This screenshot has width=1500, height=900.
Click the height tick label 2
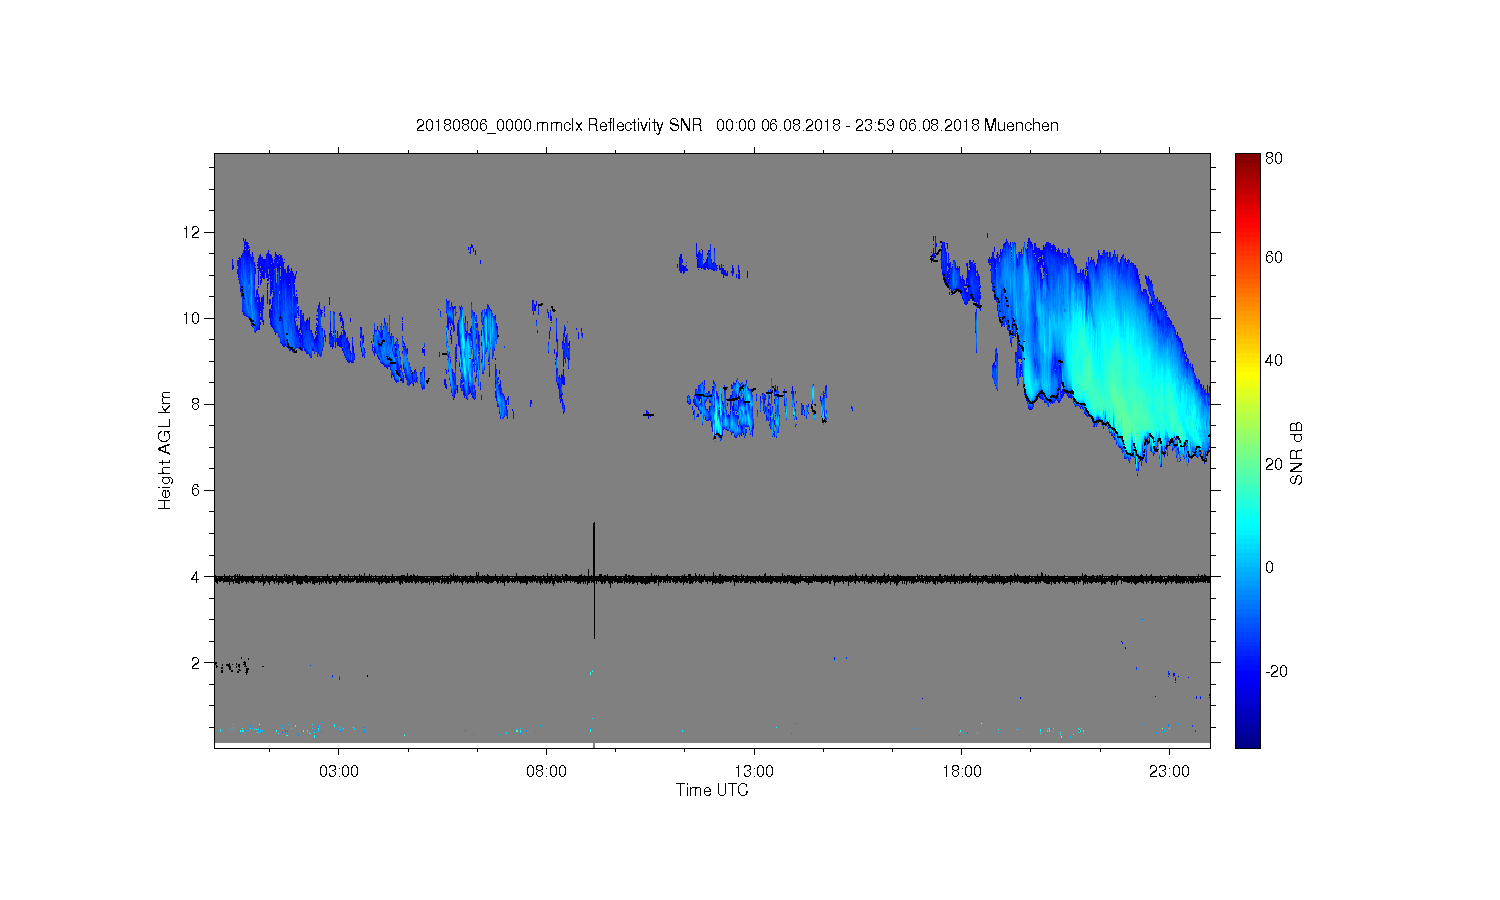[x=196, y=662]
